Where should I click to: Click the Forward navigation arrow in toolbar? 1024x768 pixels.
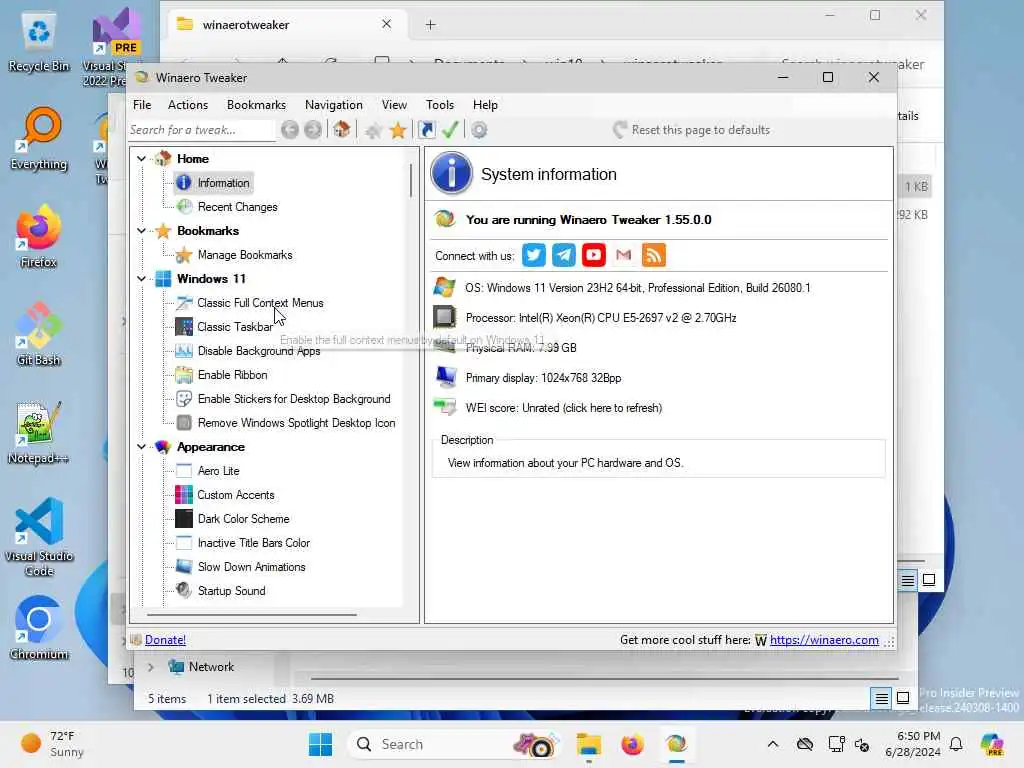[x=313, y=130]
